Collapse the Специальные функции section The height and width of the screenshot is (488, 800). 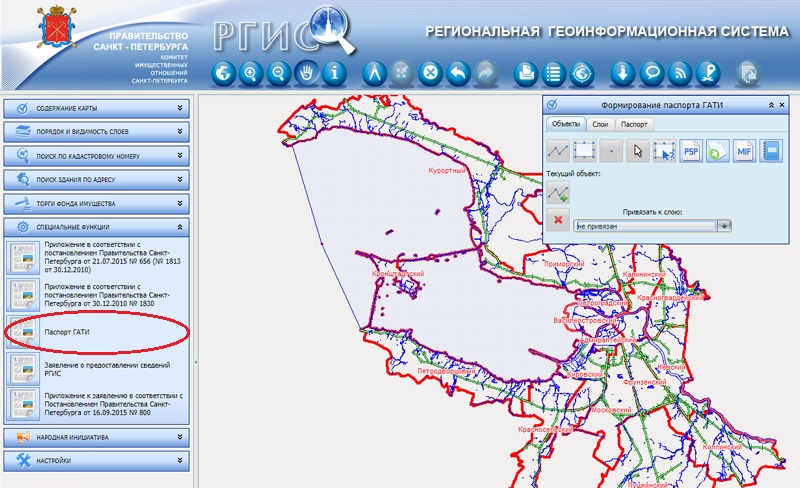pyautogui.click(x=96, y=227)
